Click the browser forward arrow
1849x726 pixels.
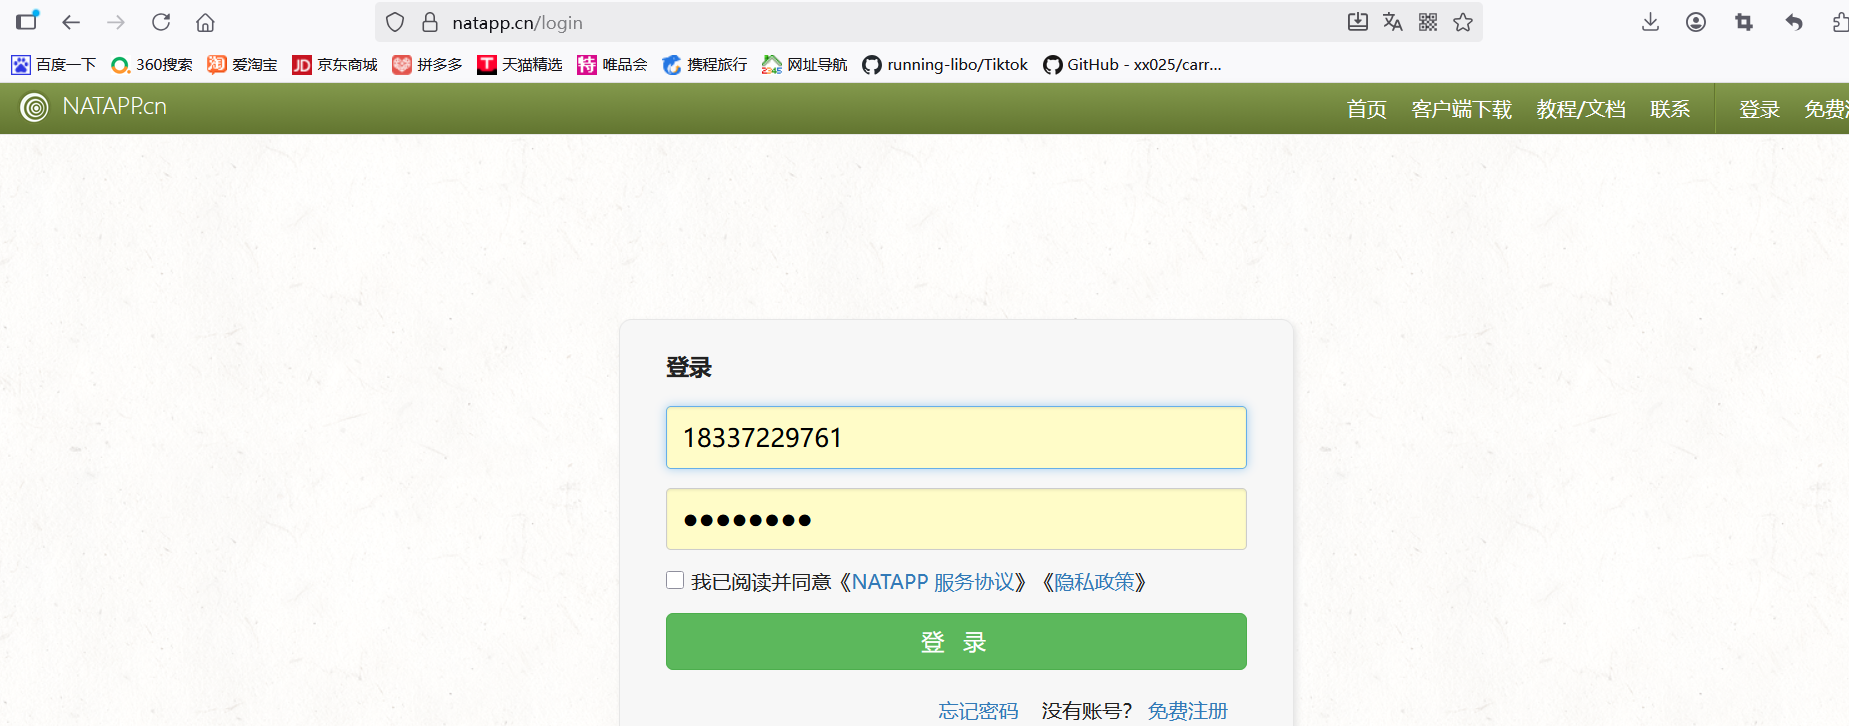[x=116, y=22]
